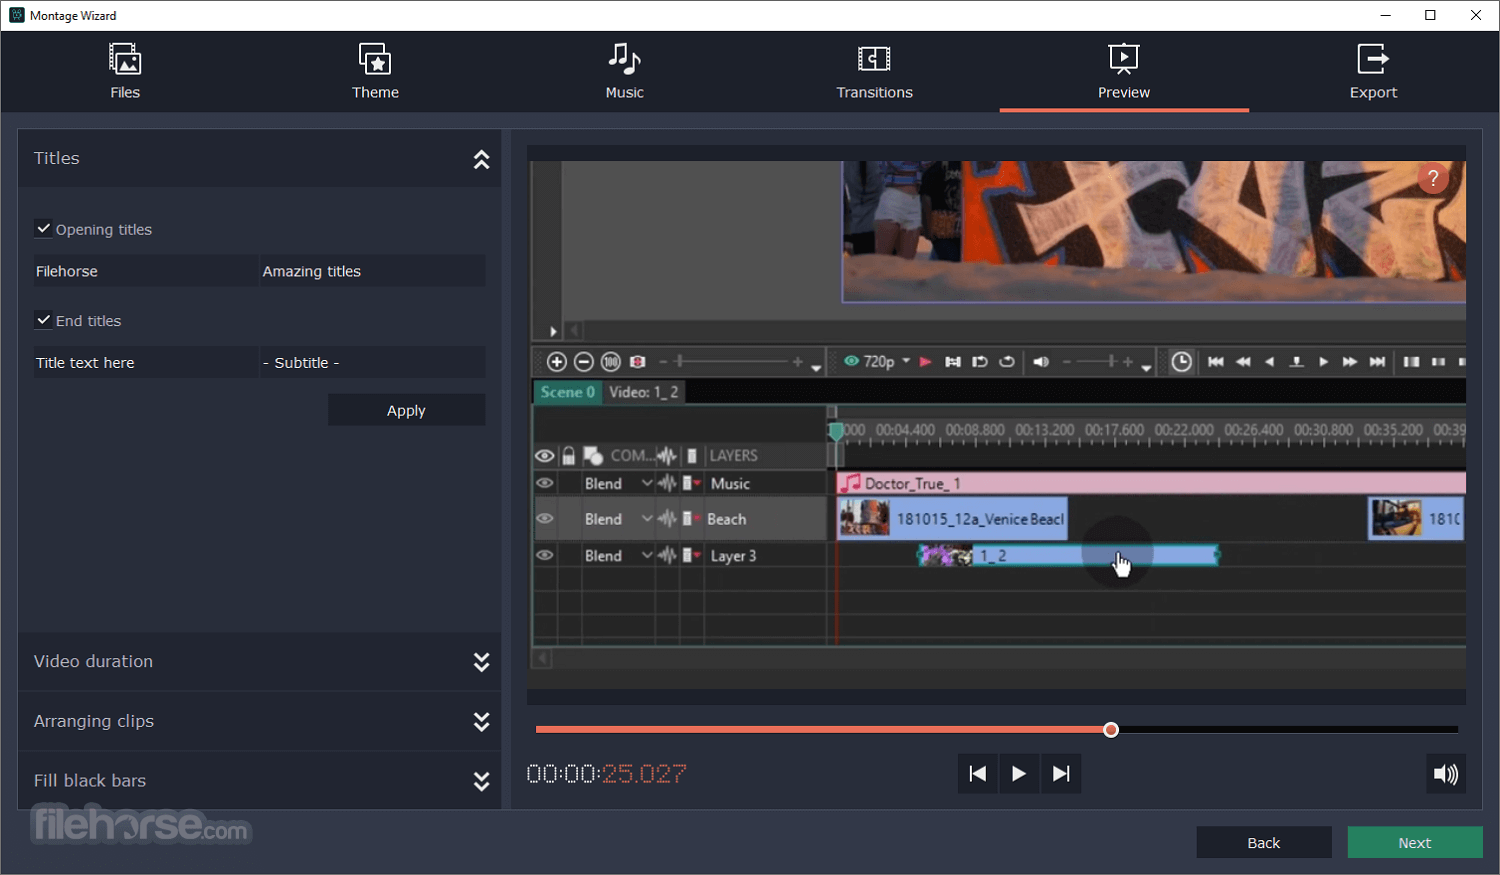Click the clock time display icon
This screenshot has width=1500, height=875.
(1181, 362)
